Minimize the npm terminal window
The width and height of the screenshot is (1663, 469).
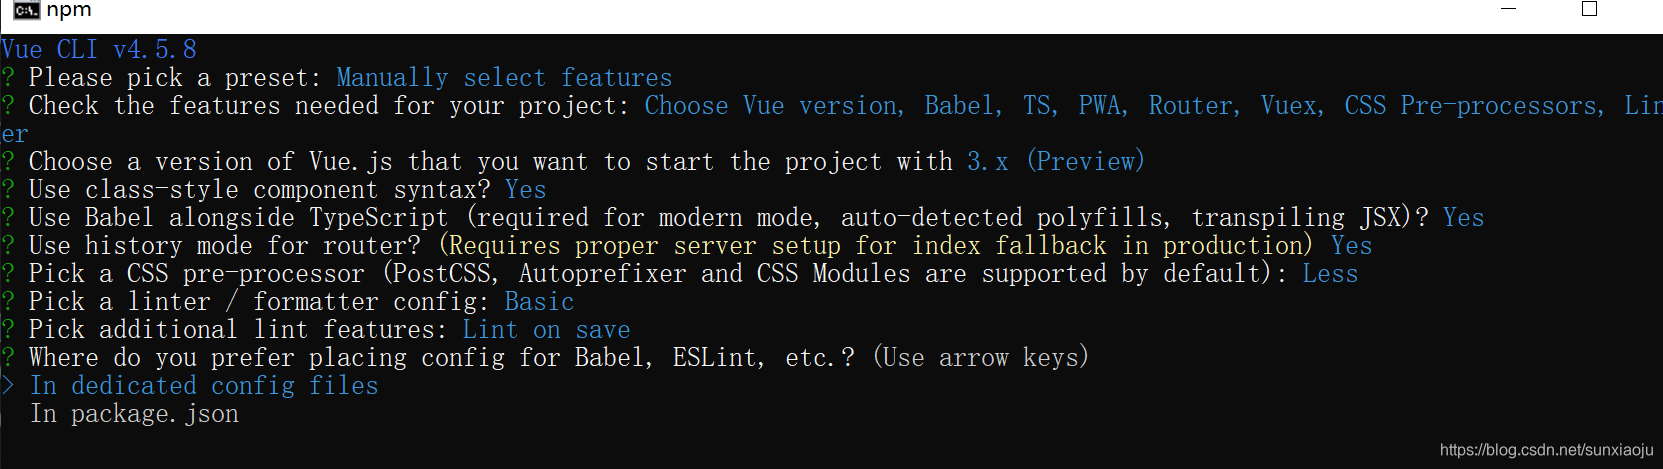tap(1509, 9)
